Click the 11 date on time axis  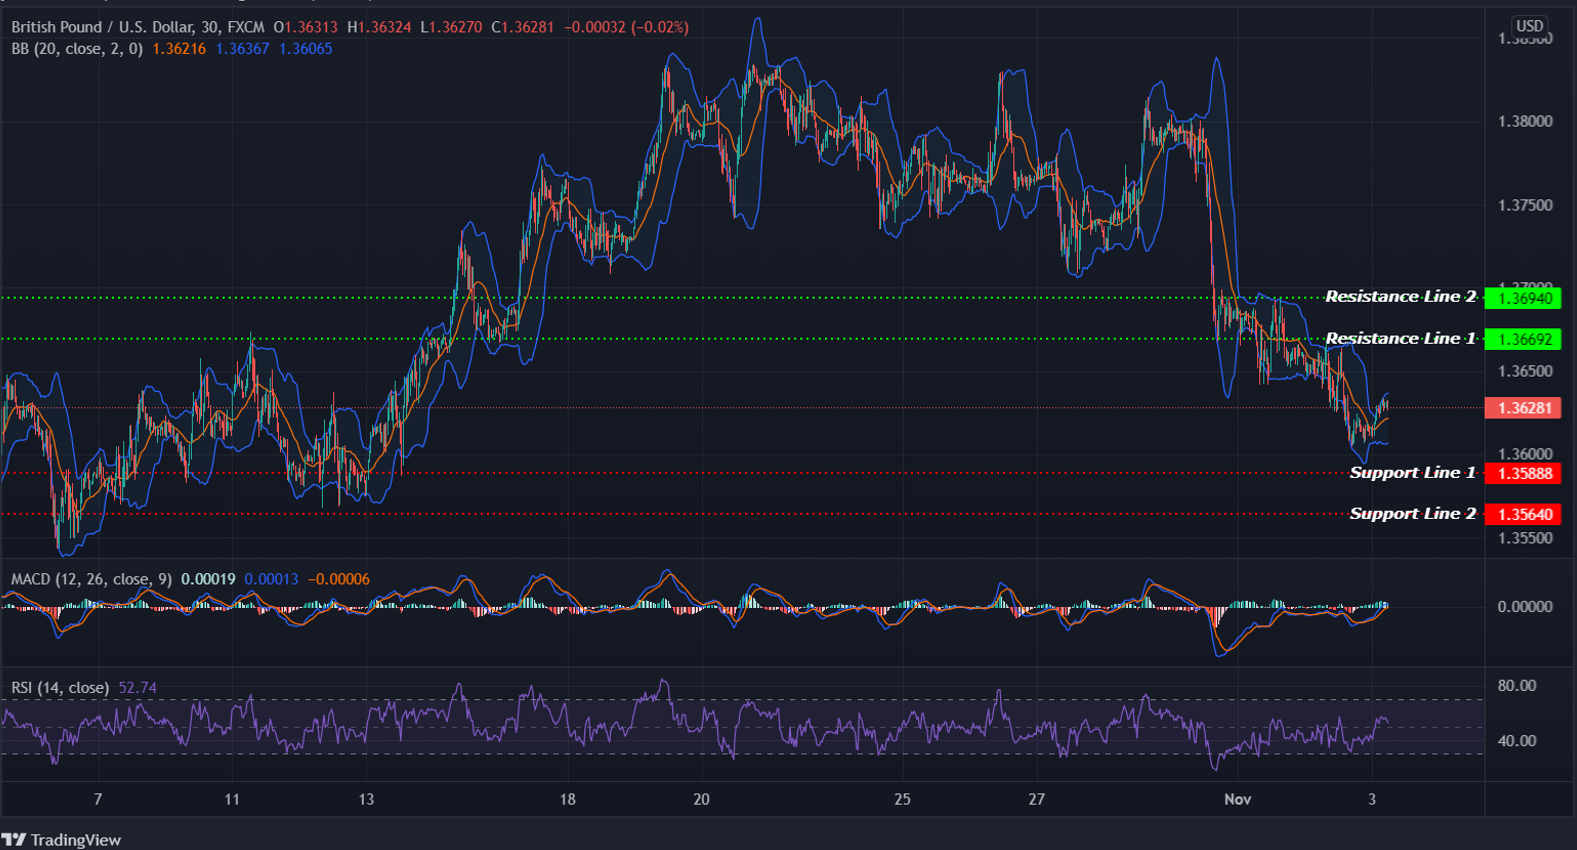[x=232, y=799]
